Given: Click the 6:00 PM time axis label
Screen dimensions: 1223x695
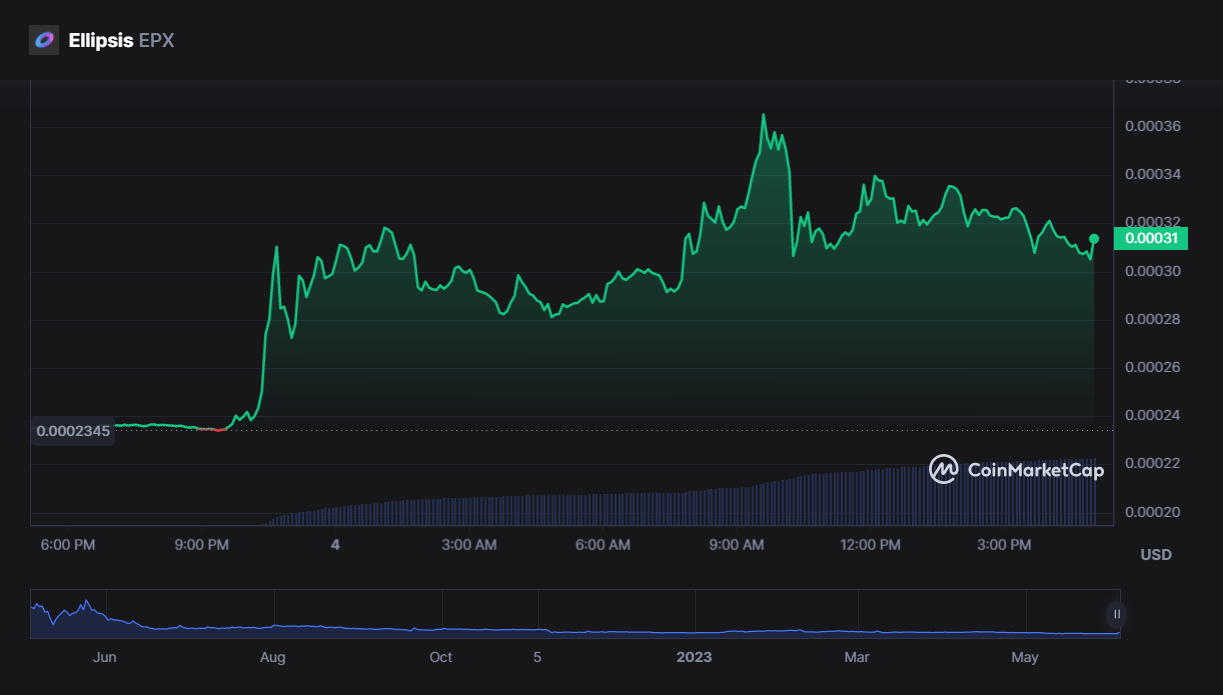Looking at the screenshot, I should click(x=68, y=545).
